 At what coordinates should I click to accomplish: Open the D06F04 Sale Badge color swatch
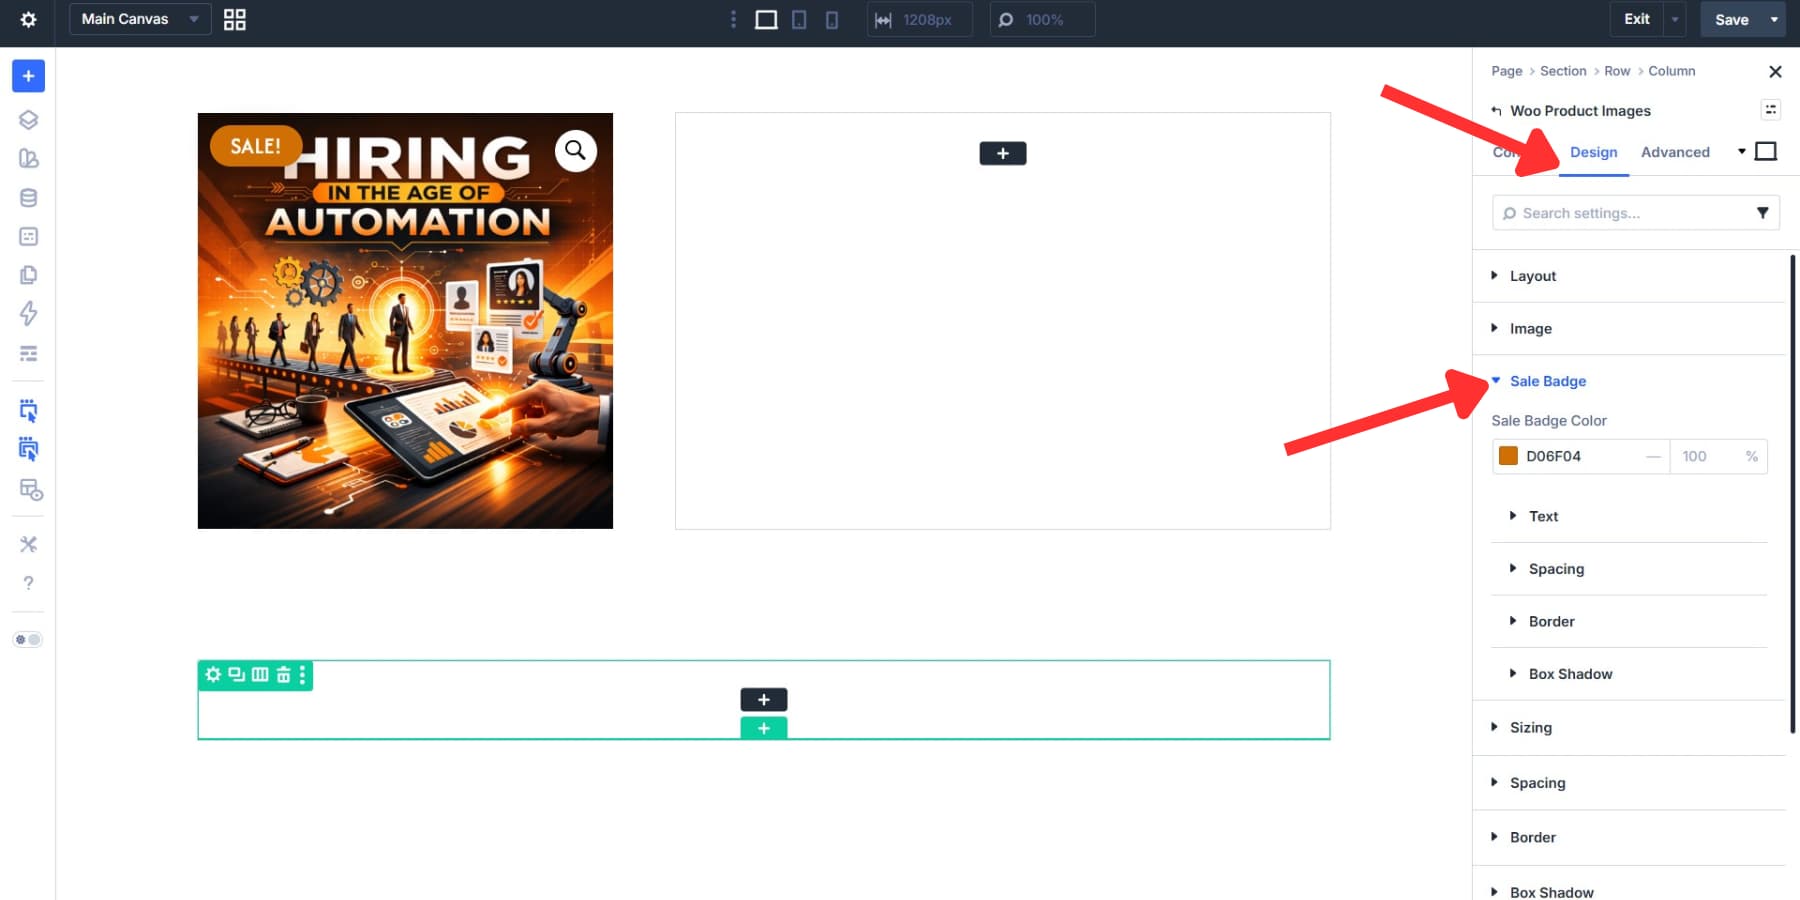(x=1507, y=456)
